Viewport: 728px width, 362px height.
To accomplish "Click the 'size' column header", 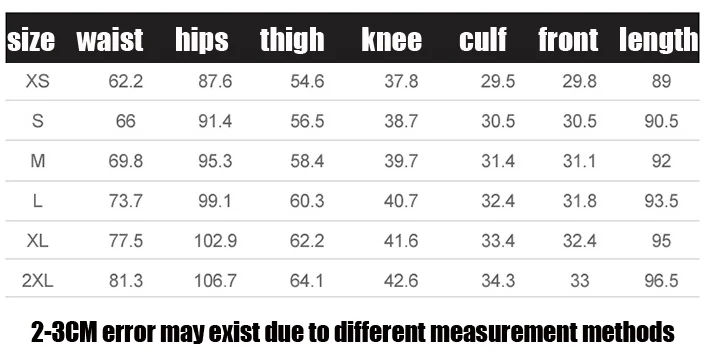I will pos(31,40).
